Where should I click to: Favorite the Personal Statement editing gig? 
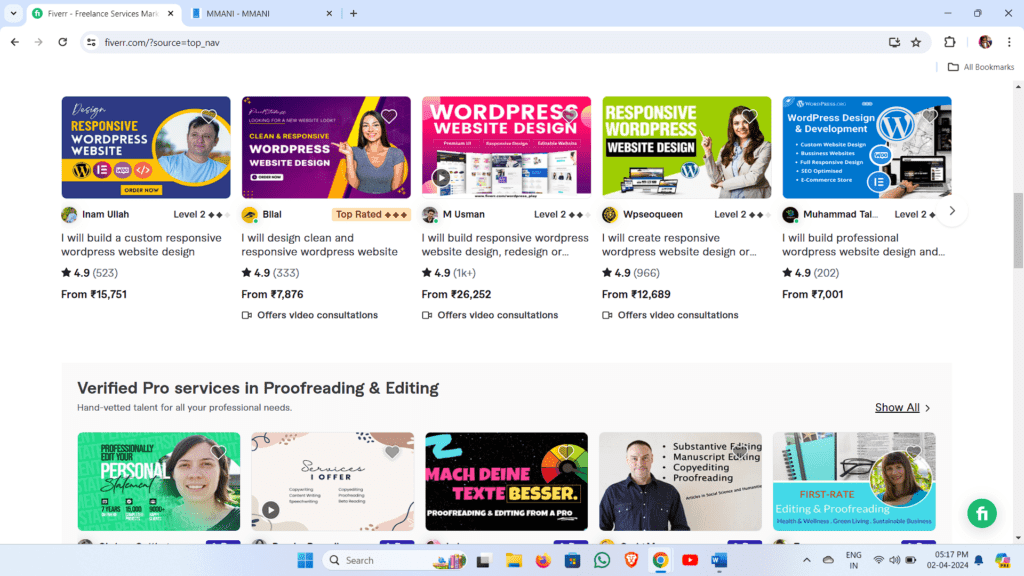(218, 451)
